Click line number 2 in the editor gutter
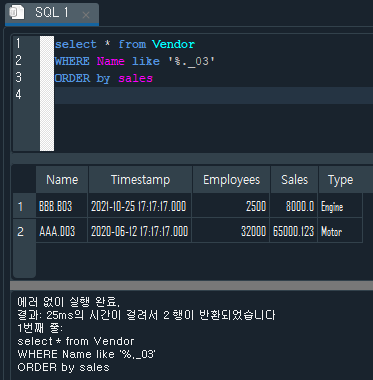373x380 pixels. pos(18,61)
